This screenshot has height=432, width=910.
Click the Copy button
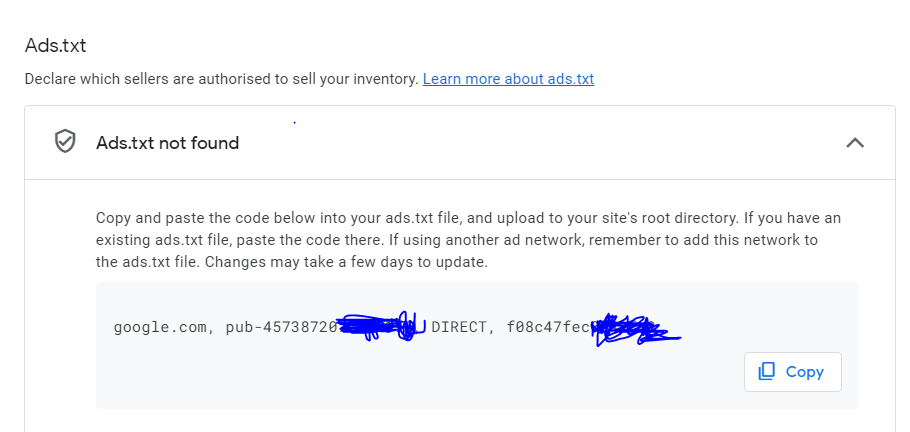793,372
